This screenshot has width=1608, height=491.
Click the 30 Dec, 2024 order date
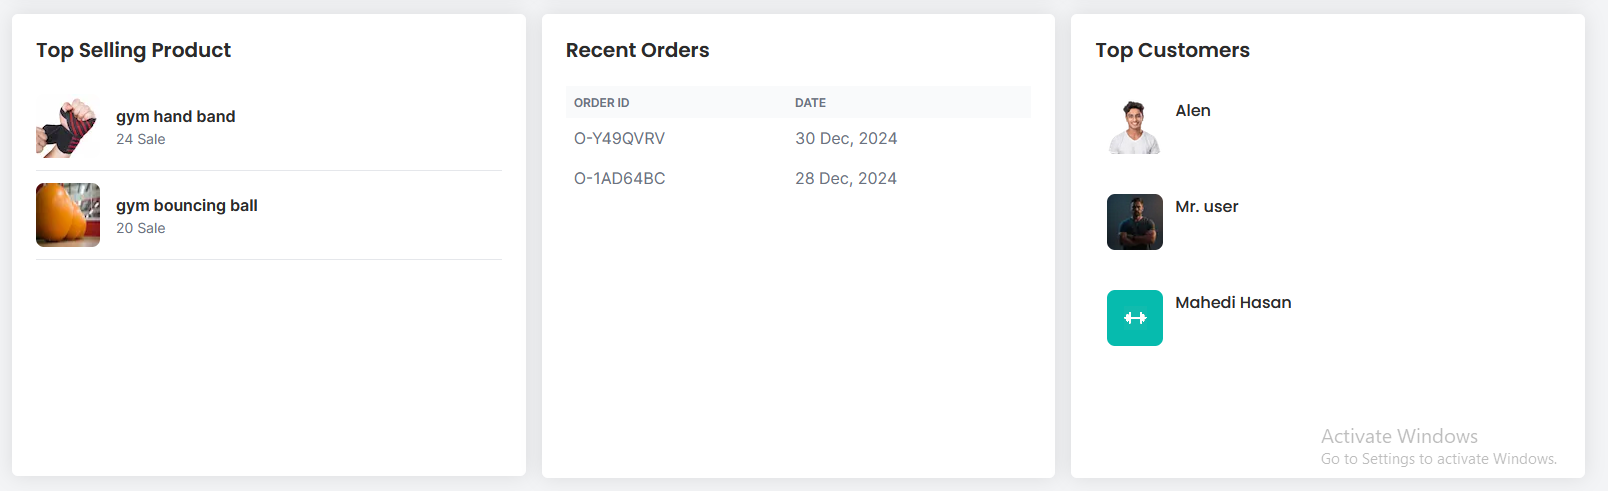pos(846,139)
